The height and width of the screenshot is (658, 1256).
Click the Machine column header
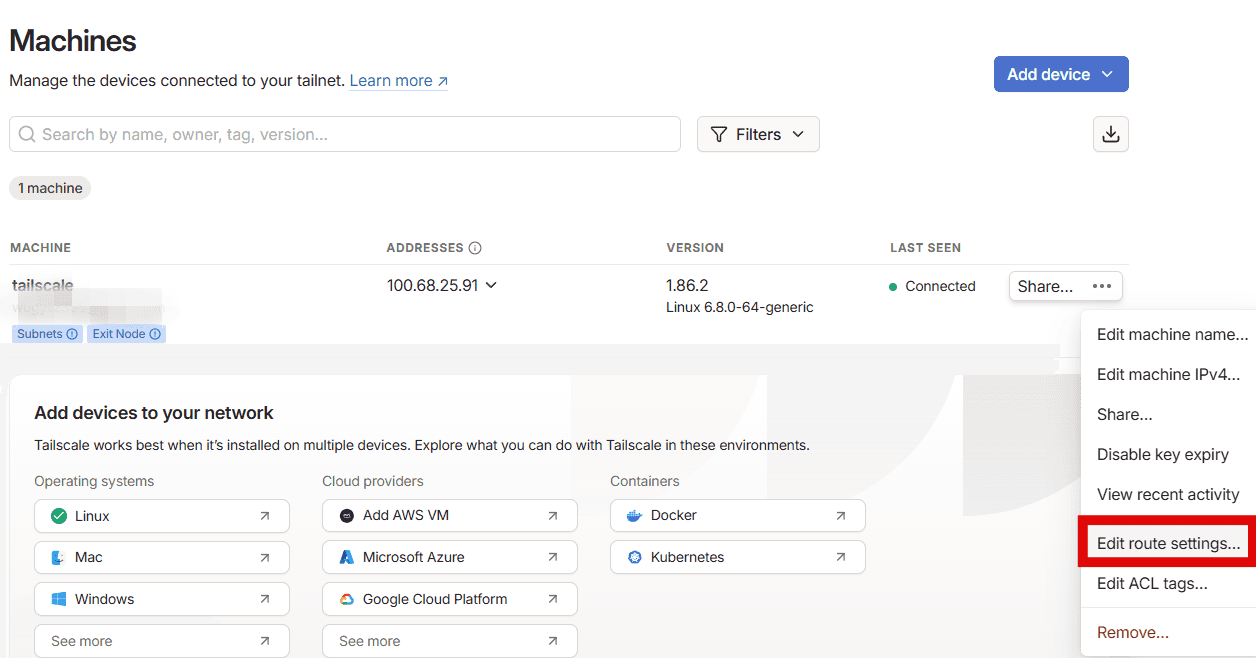40,248
